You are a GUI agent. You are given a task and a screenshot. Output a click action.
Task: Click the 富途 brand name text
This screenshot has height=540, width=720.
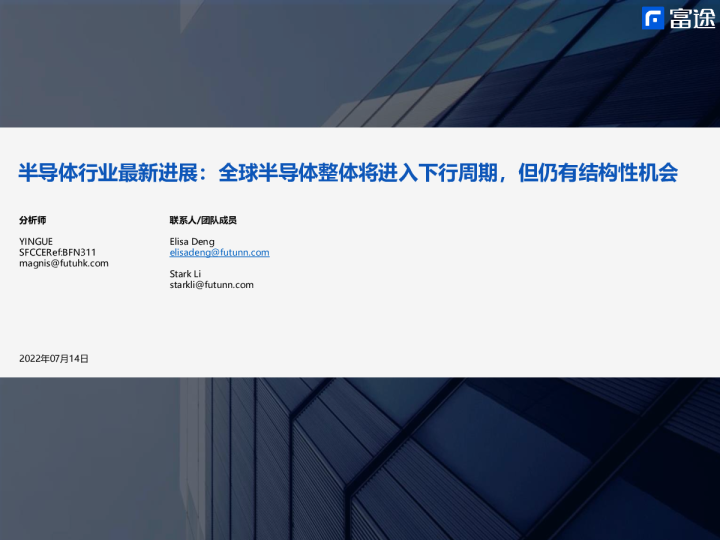tap(690, 19)
